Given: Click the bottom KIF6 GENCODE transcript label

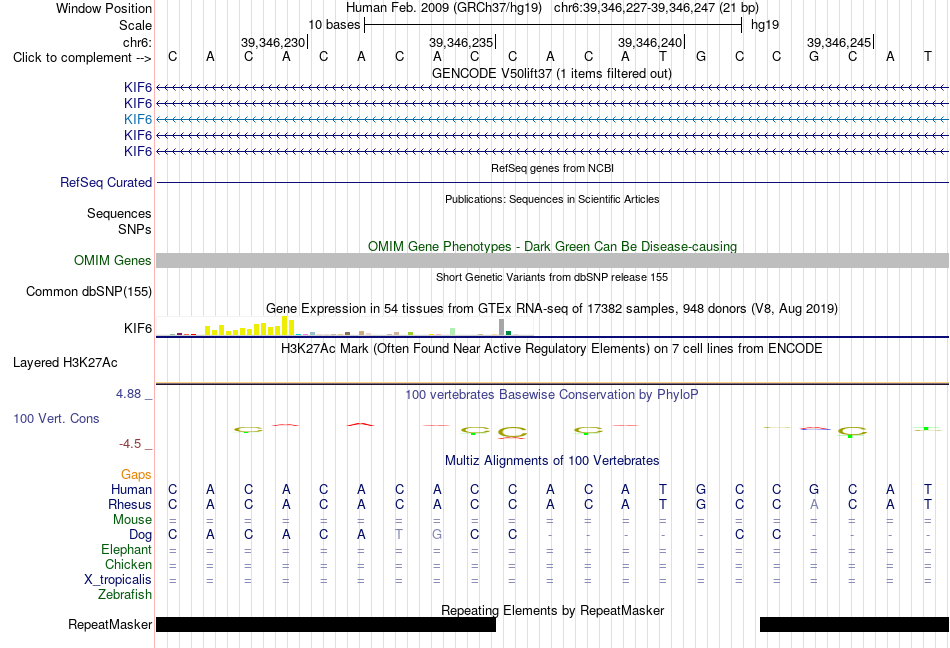Looking at the screenshot, I should pos(138,151).
